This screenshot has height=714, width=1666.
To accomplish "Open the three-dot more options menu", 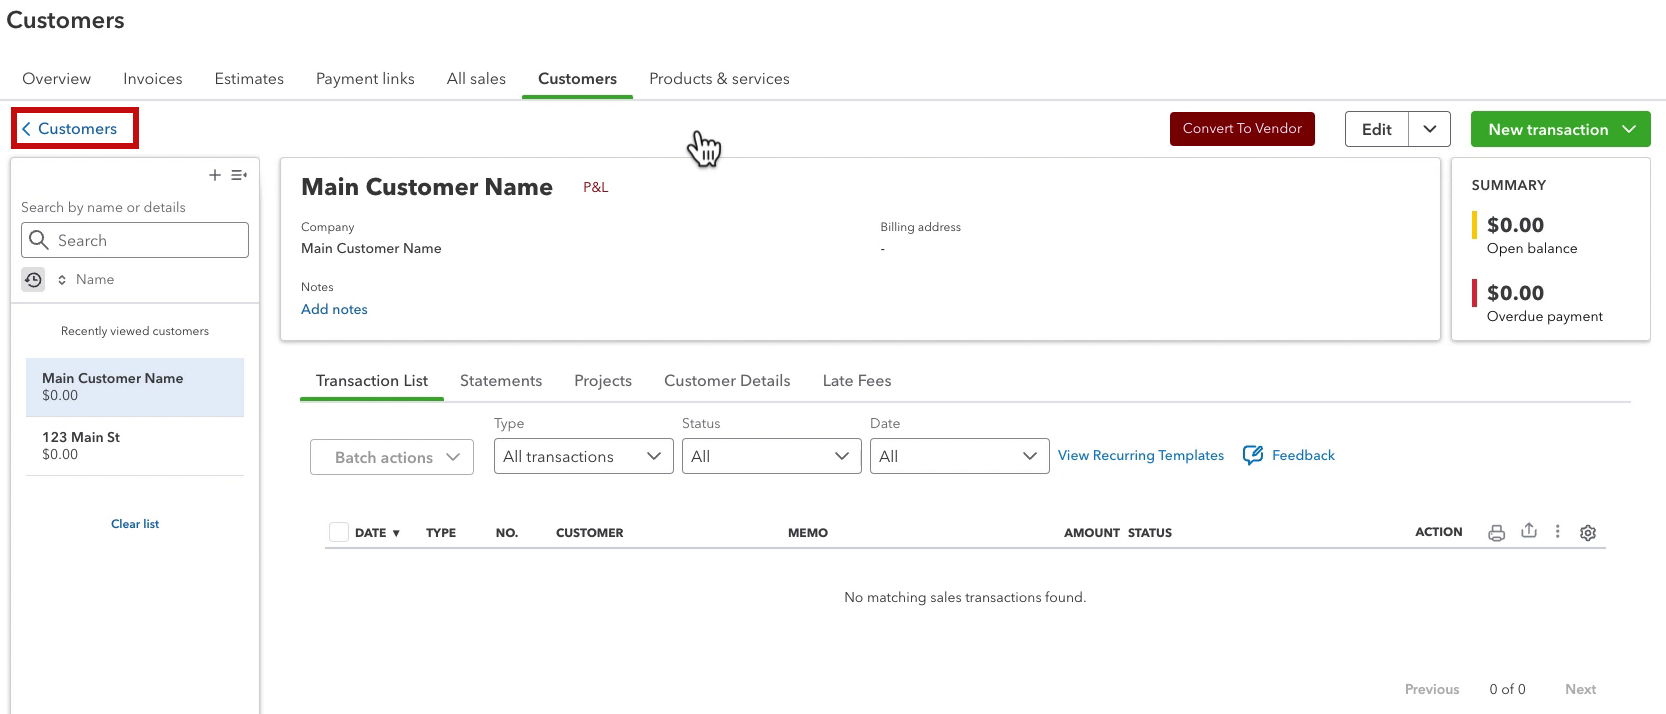I will click(x=1558, y=532).
